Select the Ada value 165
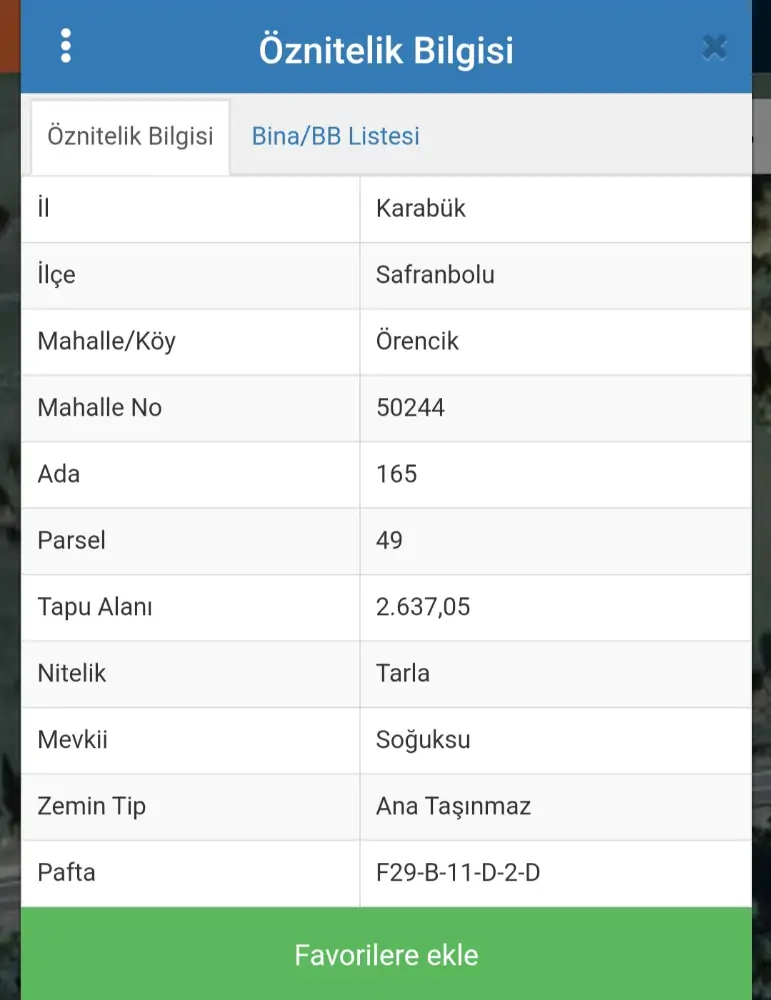 tap(396, 474)
